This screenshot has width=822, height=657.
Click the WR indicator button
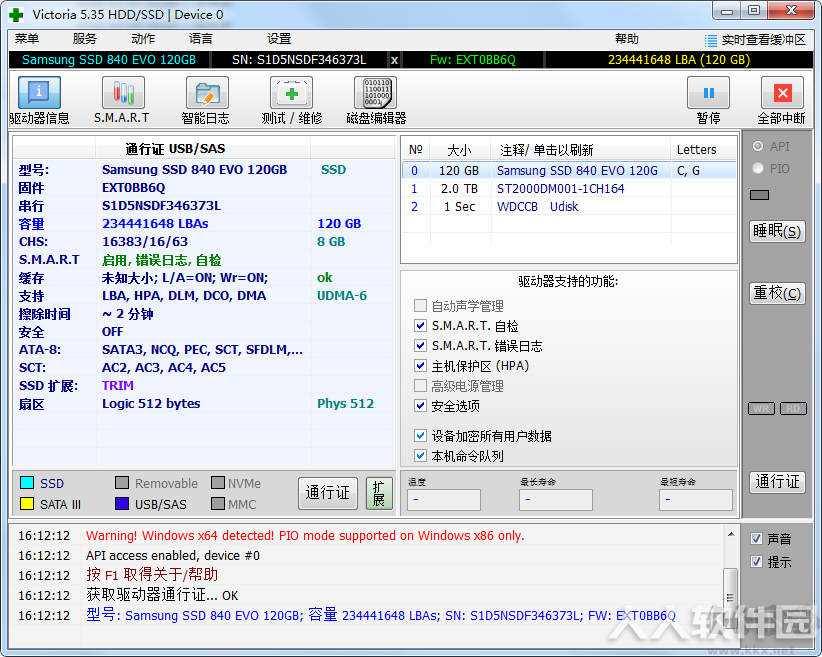[x=761, y=409]
